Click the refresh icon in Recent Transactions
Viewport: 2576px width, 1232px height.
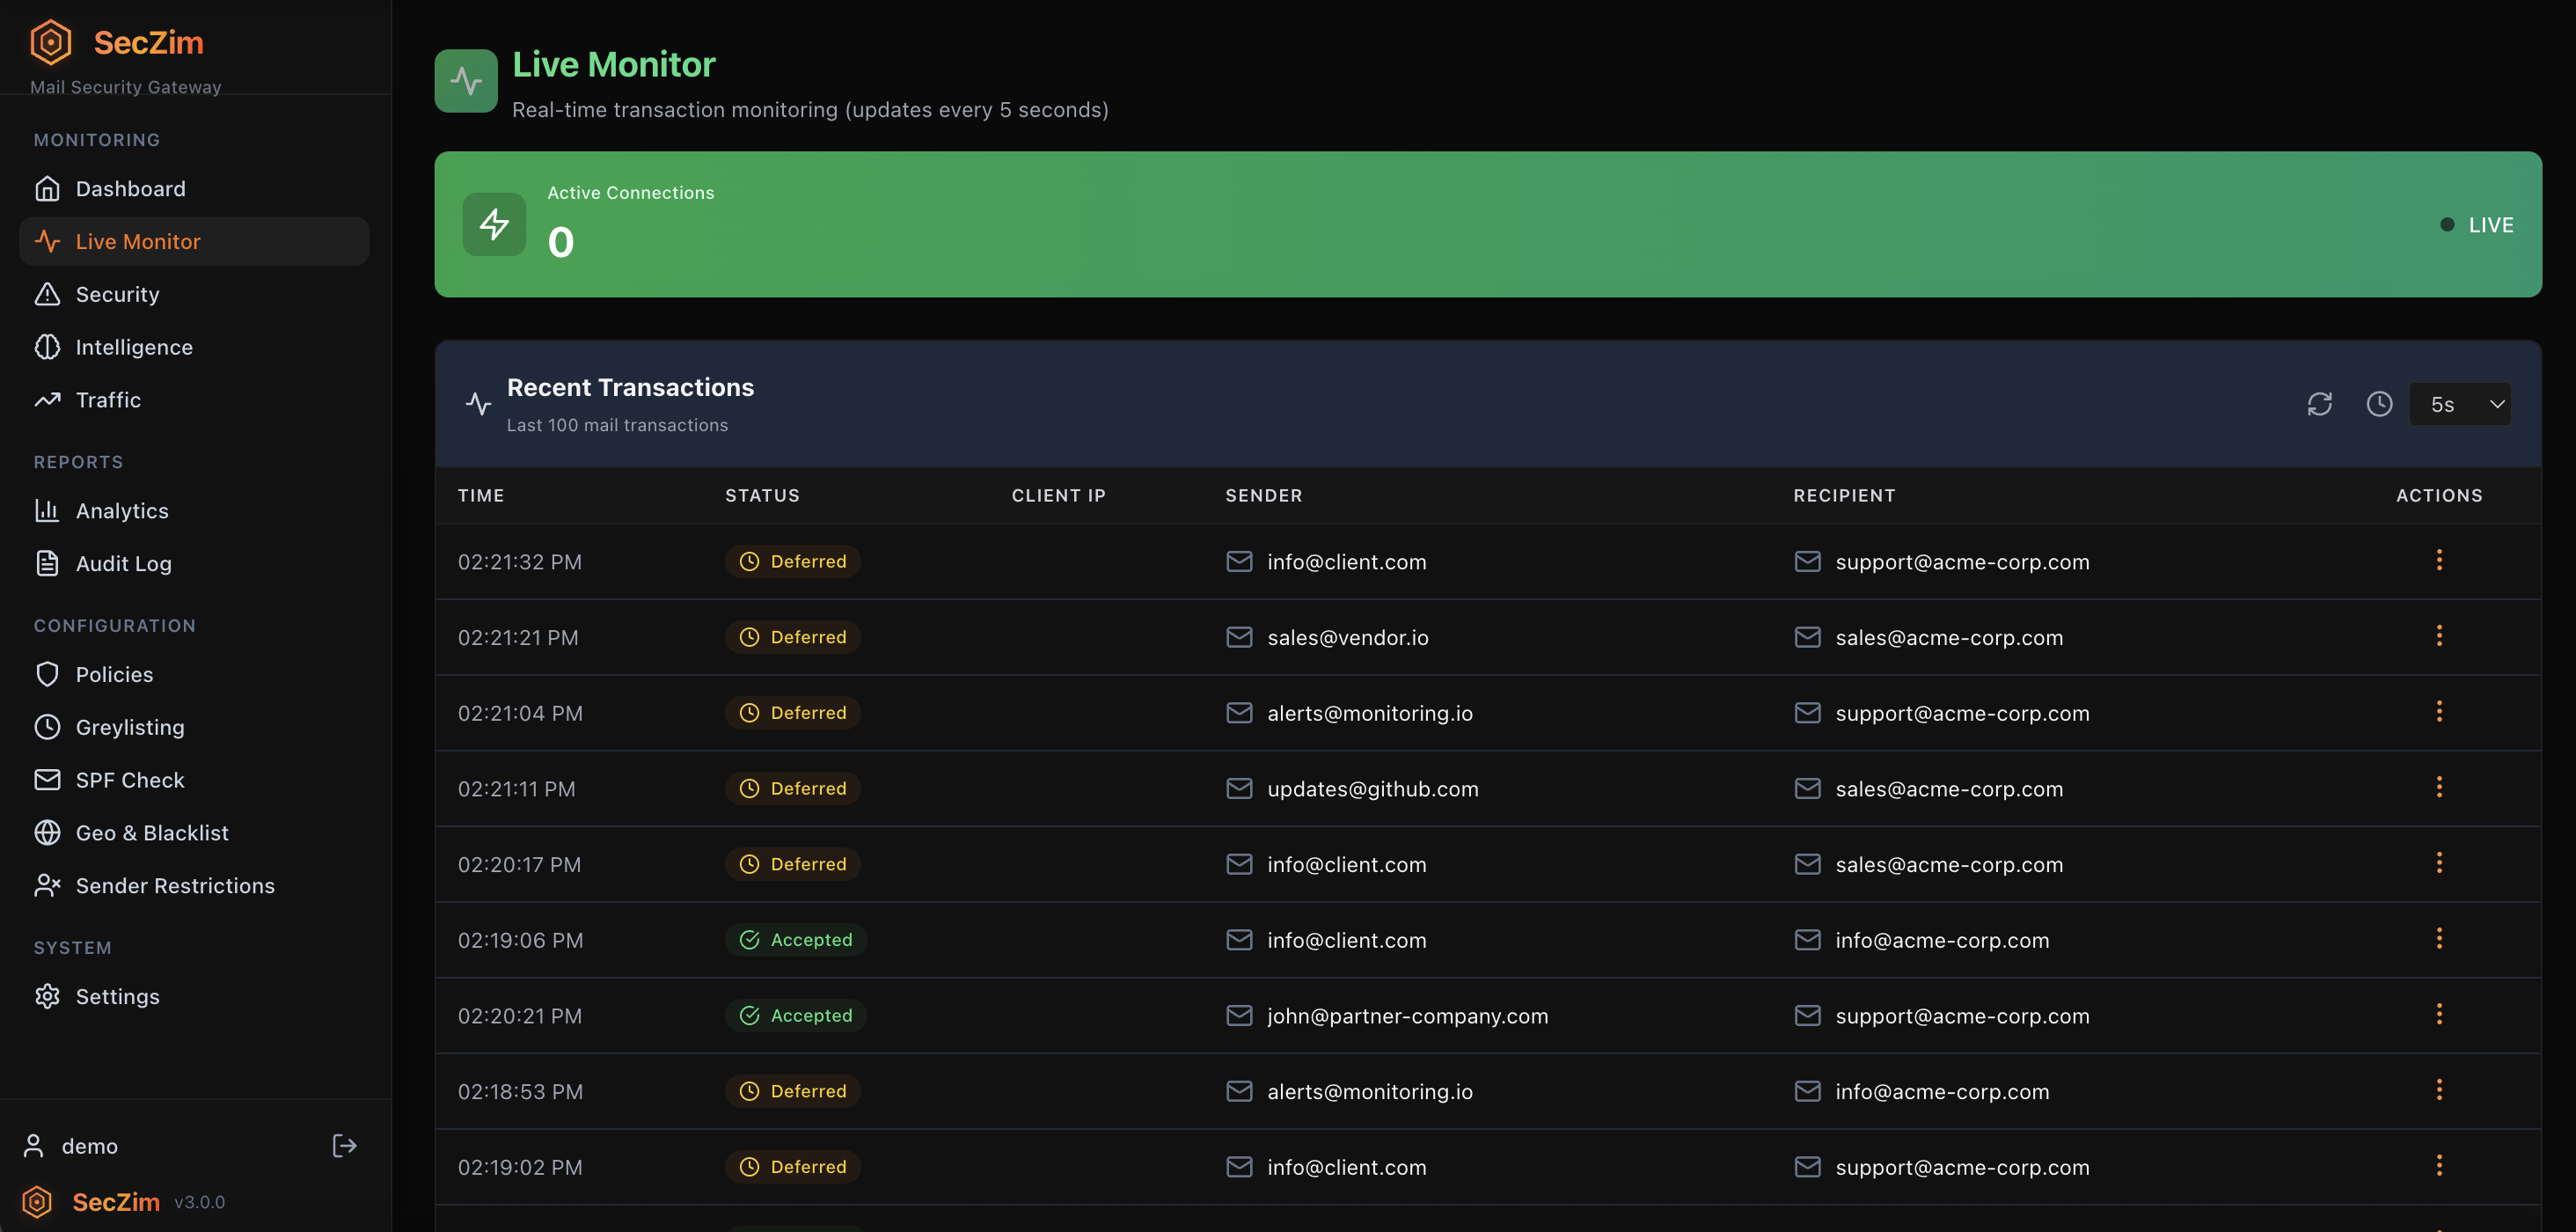(x=2321, y=404)
